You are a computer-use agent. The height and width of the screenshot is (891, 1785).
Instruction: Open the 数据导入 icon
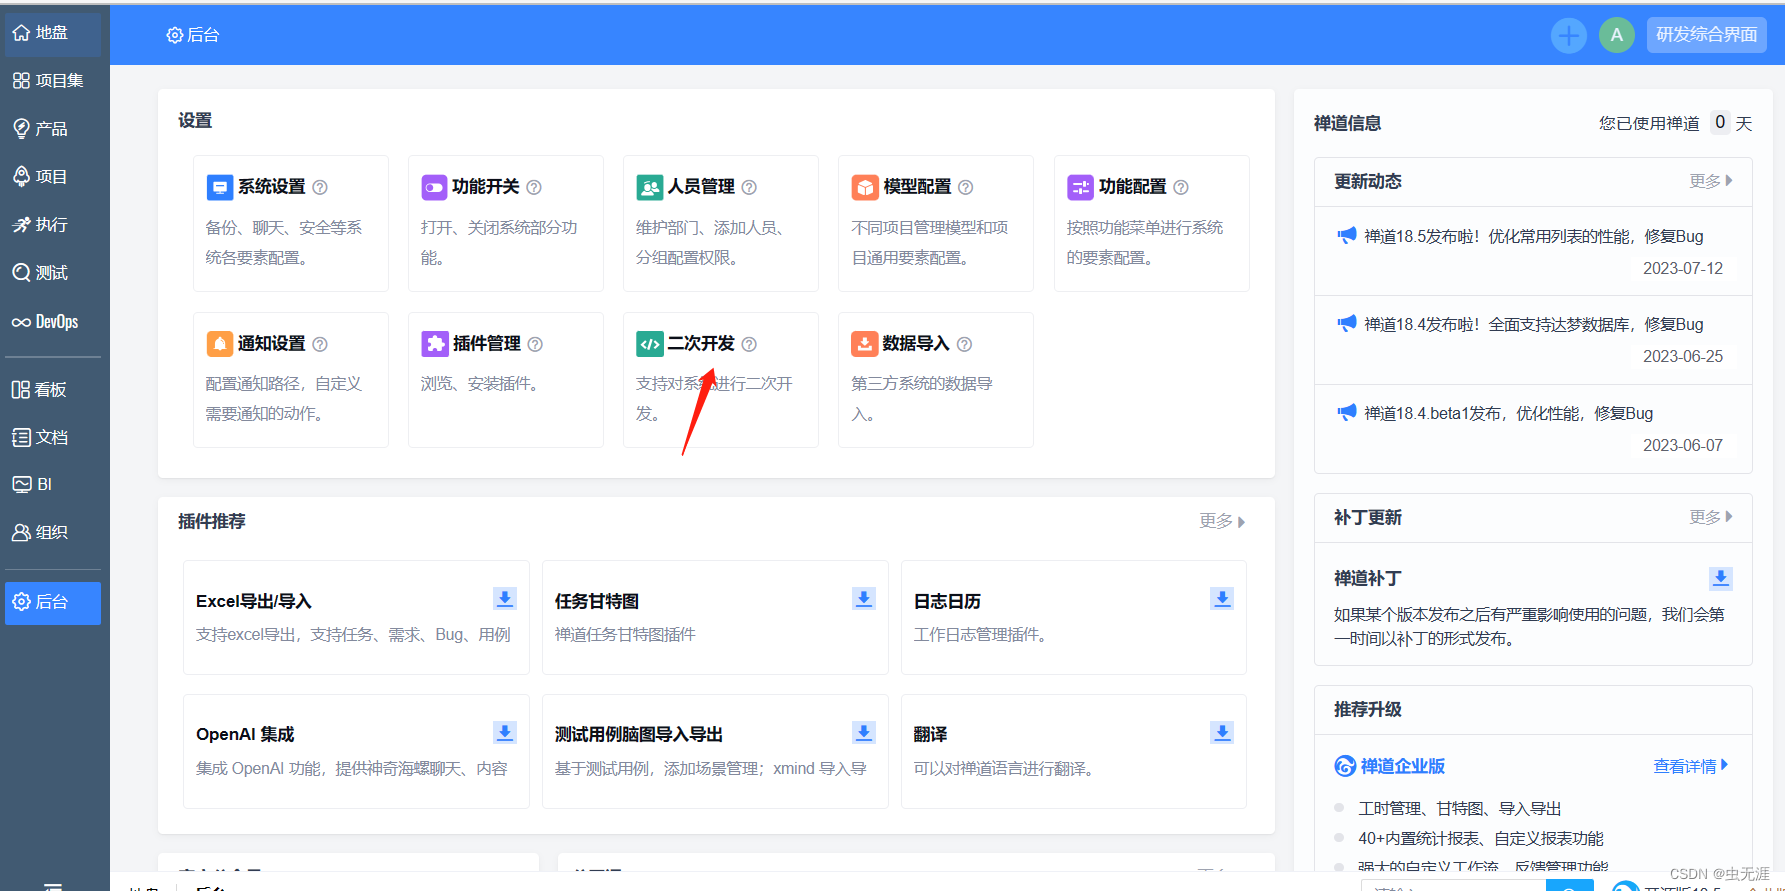click(x=865, y=344)
